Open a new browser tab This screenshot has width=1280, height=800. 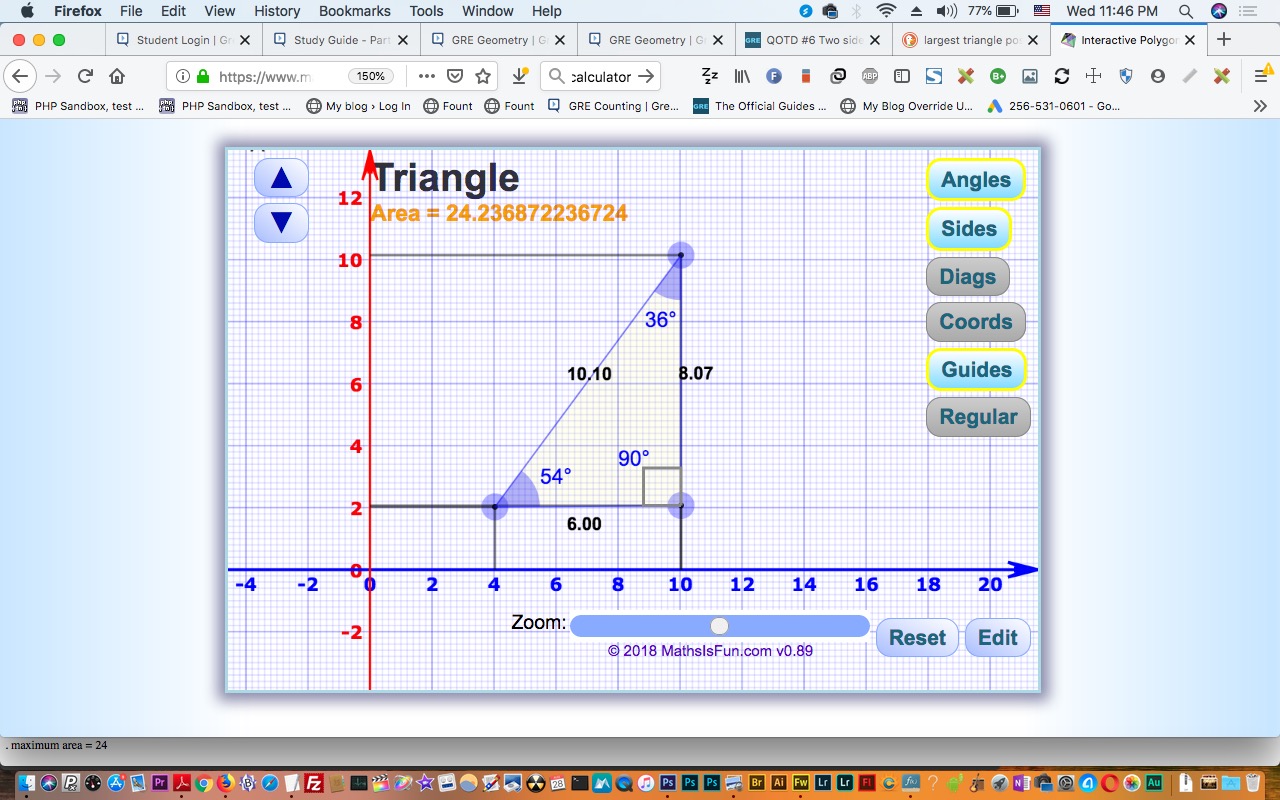1223,40
